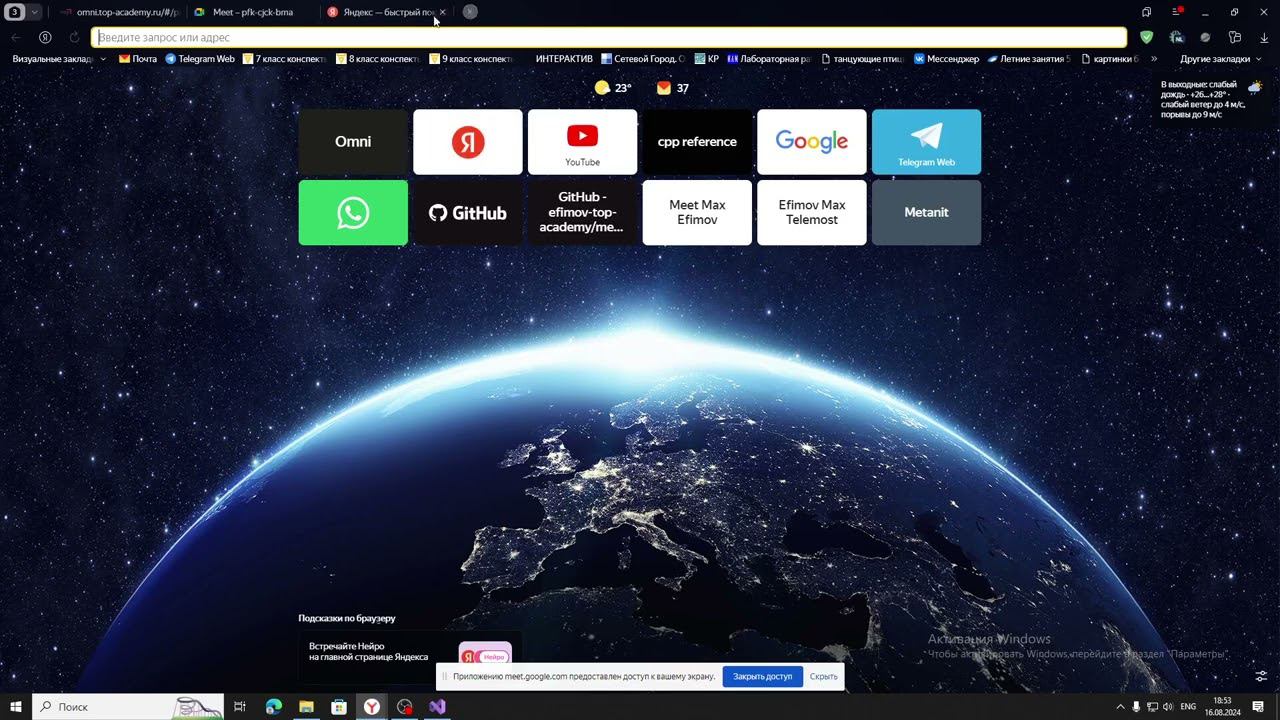Expand the tab list dropdown arrow
This screenshot has width=1280, height=720.
click(35, 12)
